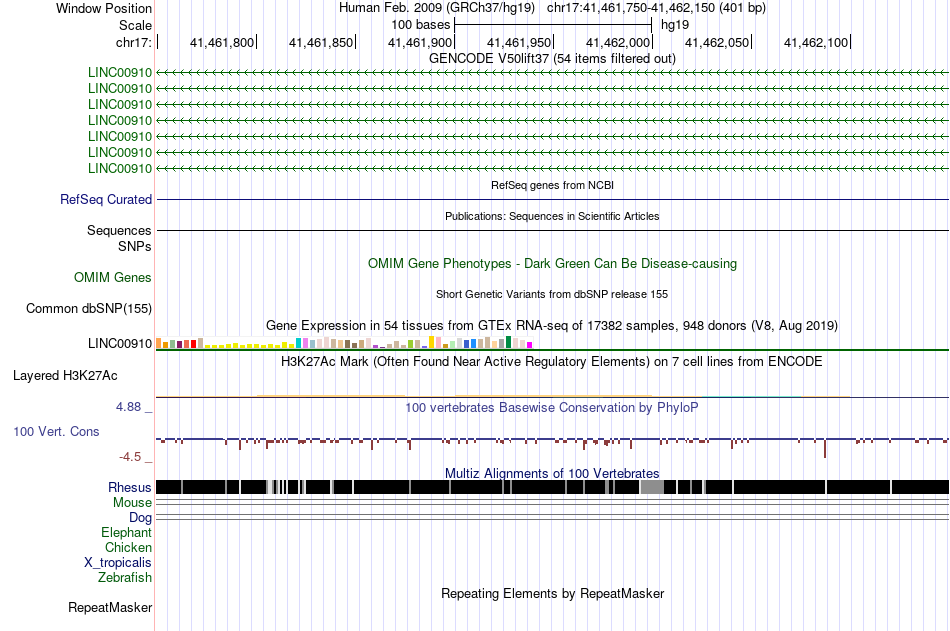950x631 pixels.
Task: Open Short Genetic Variants from dbSNP title
Action: pyautogui.click(x=552, y=295)
